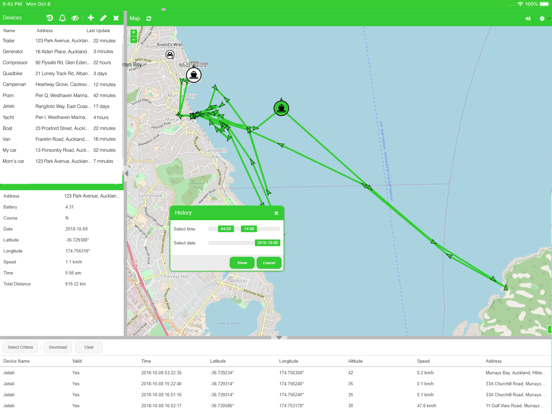
Task: Select the Mom's car device row
Action: coord(61,161)
